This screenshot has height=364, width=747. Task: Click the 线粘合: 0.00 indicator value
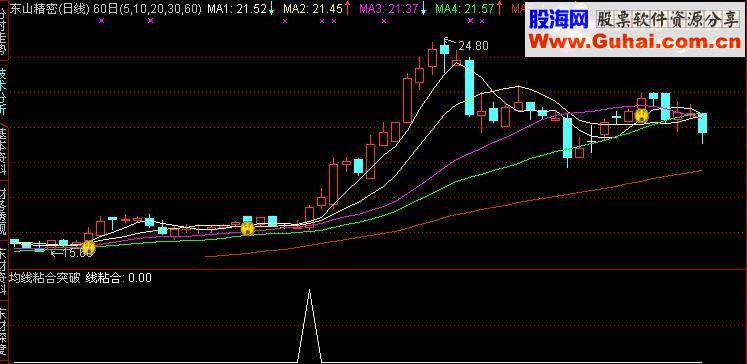(x=119, y=278)
